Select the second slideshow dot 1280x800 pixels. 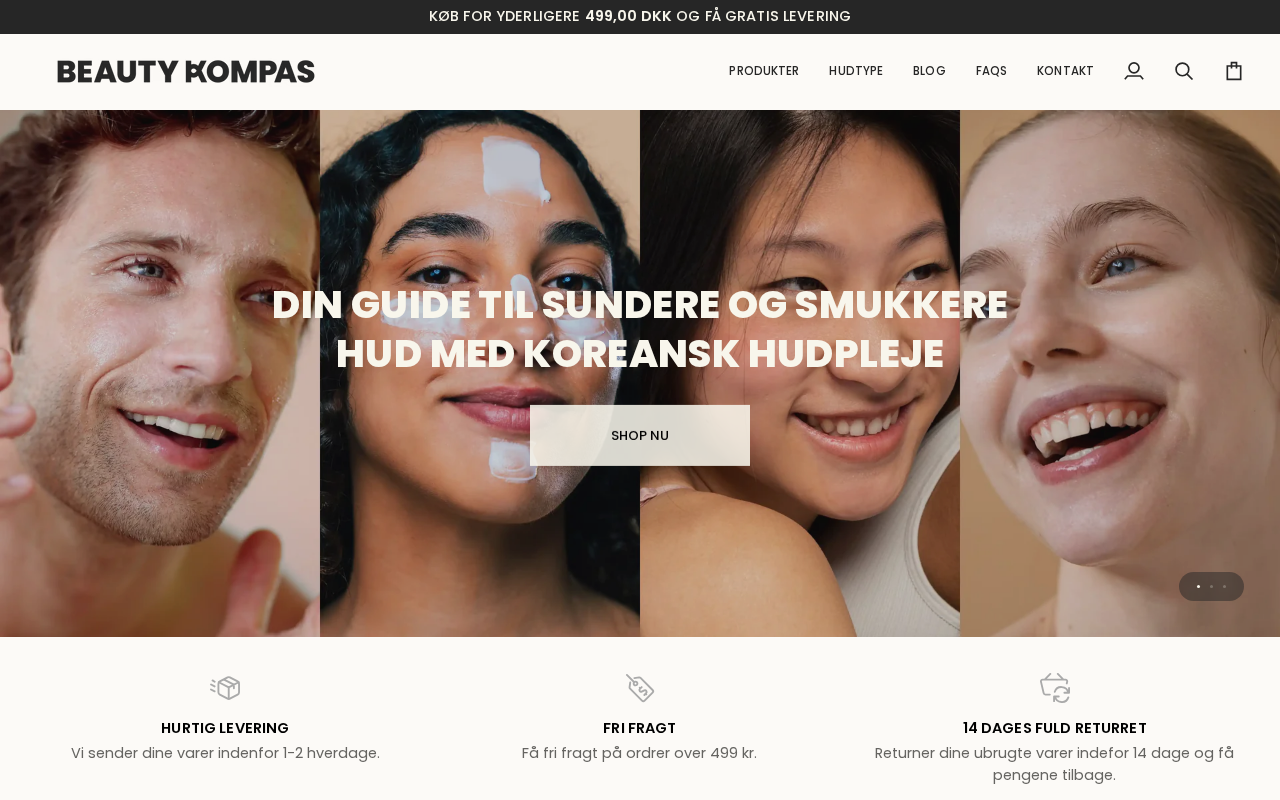click(x=1211, y=587)
